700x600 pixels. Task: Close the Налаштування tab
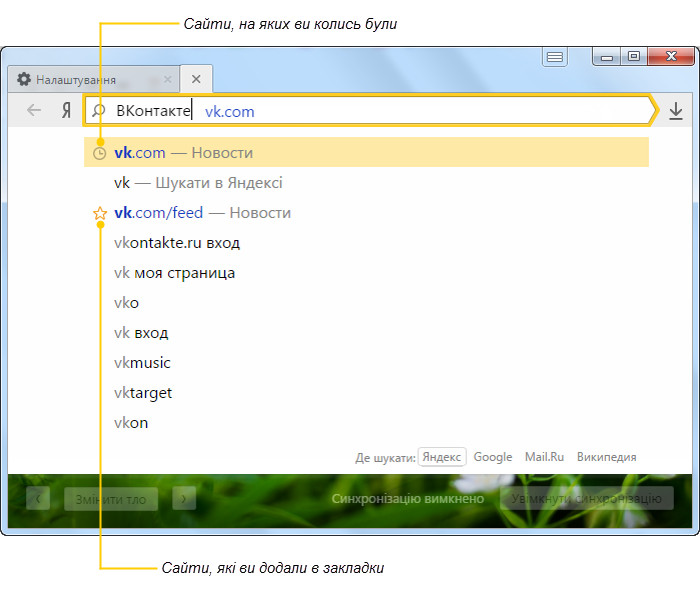click(x=167, y=79)
